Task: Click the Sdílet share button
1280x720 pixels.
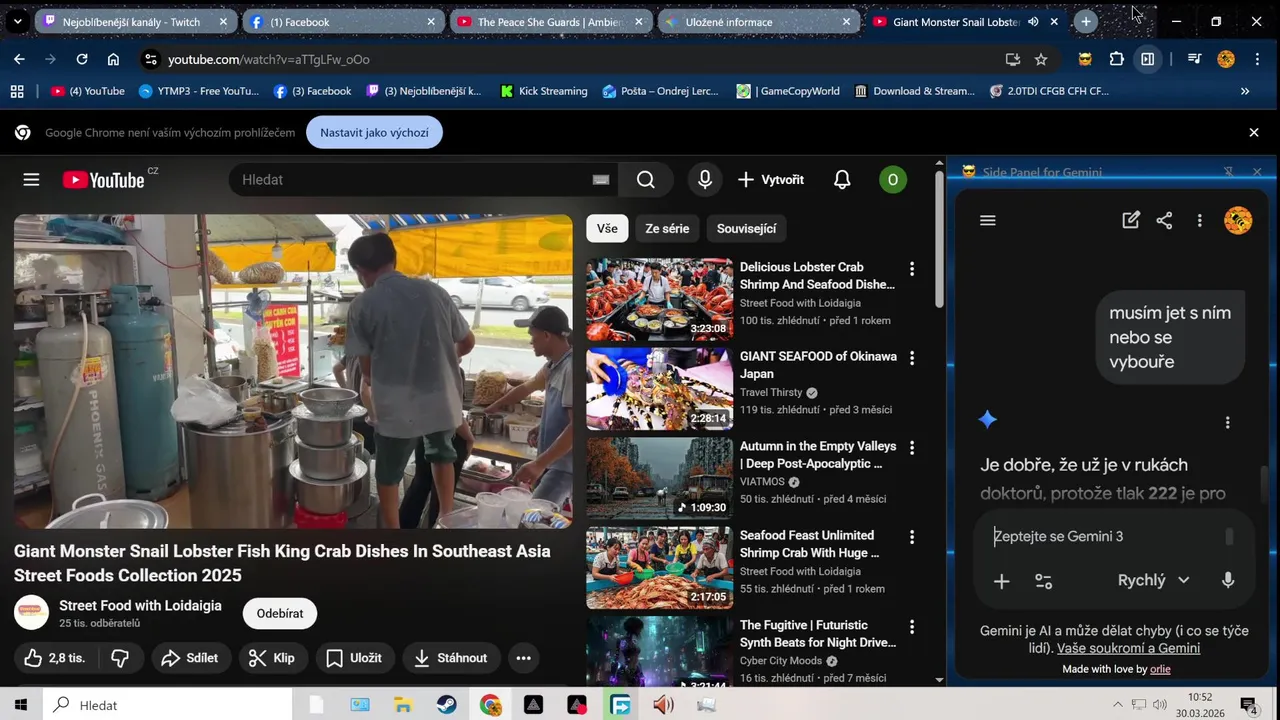Action: coord(191,658)
